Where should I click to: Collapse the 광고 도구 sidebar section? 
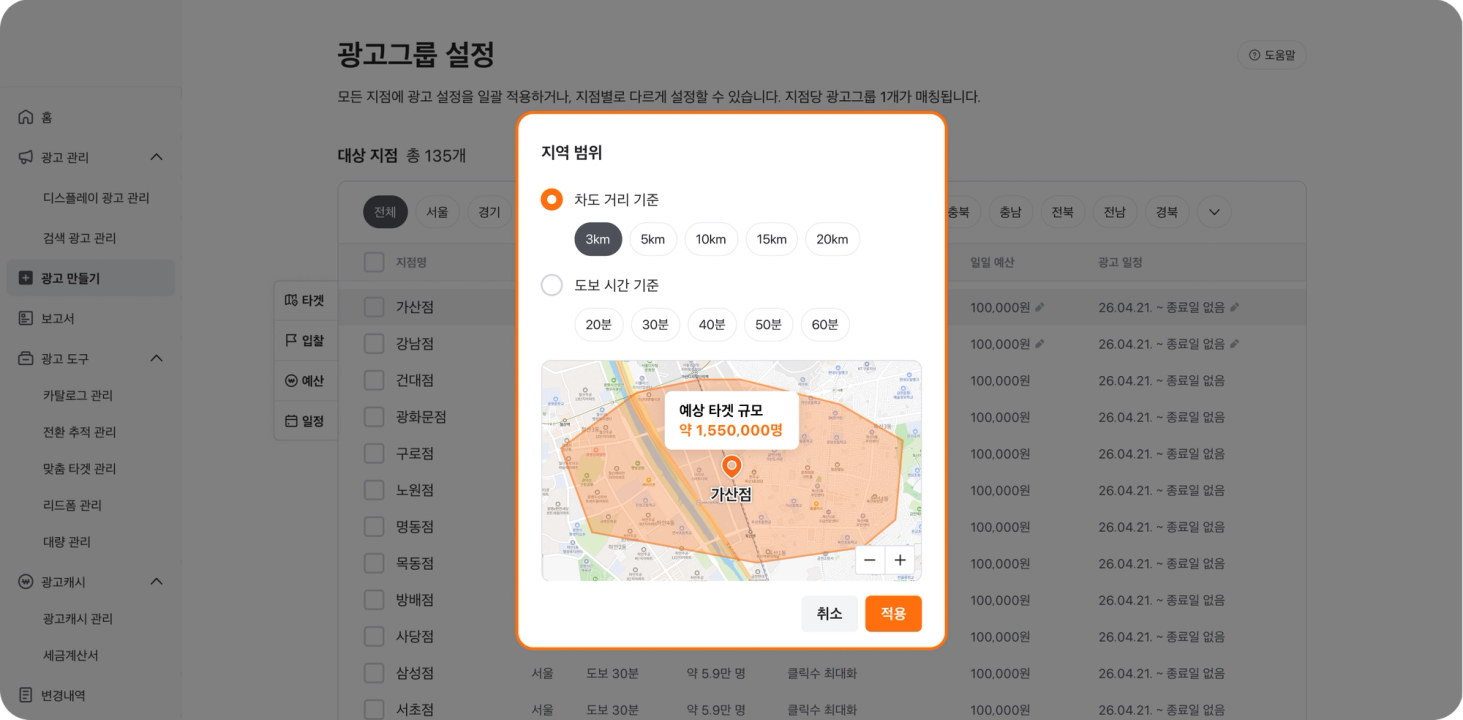[x=156, y=358]
